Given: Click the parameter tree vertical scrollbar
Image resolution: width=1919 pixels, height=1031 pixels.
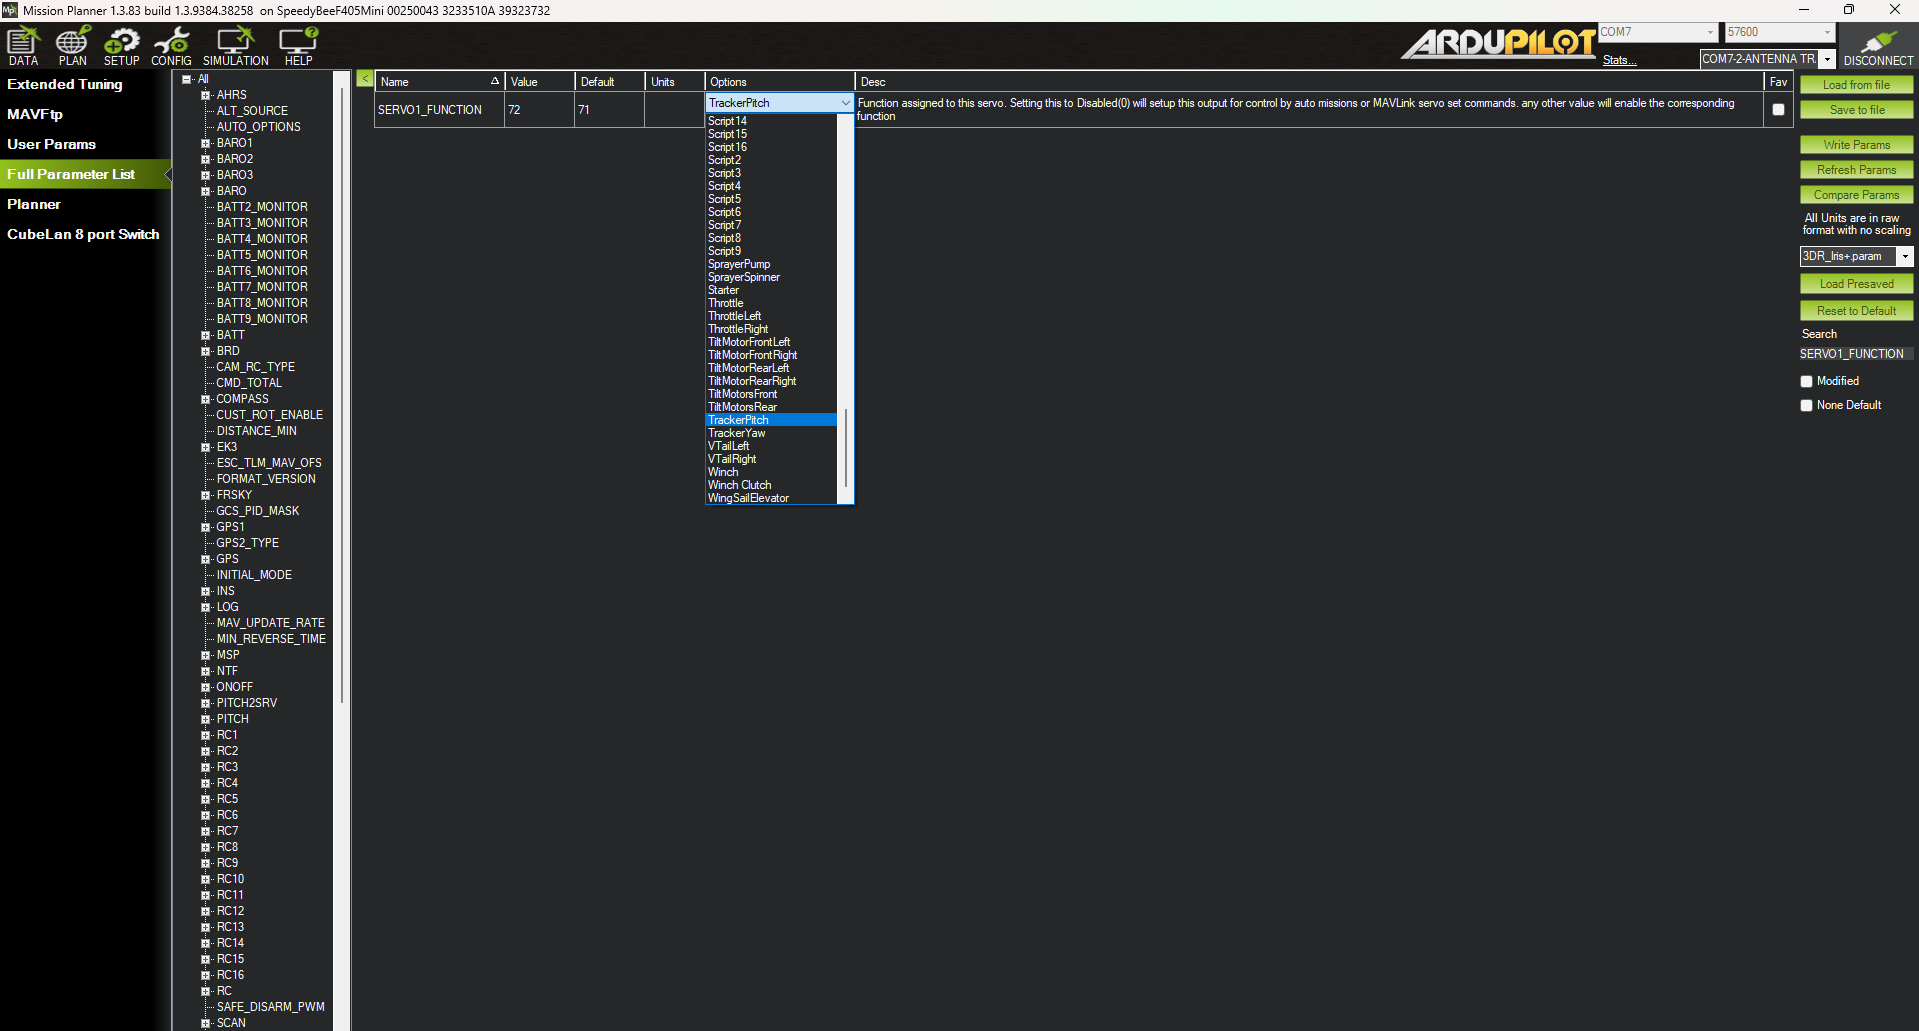Looking at the screenshot, I should [341, 395].
